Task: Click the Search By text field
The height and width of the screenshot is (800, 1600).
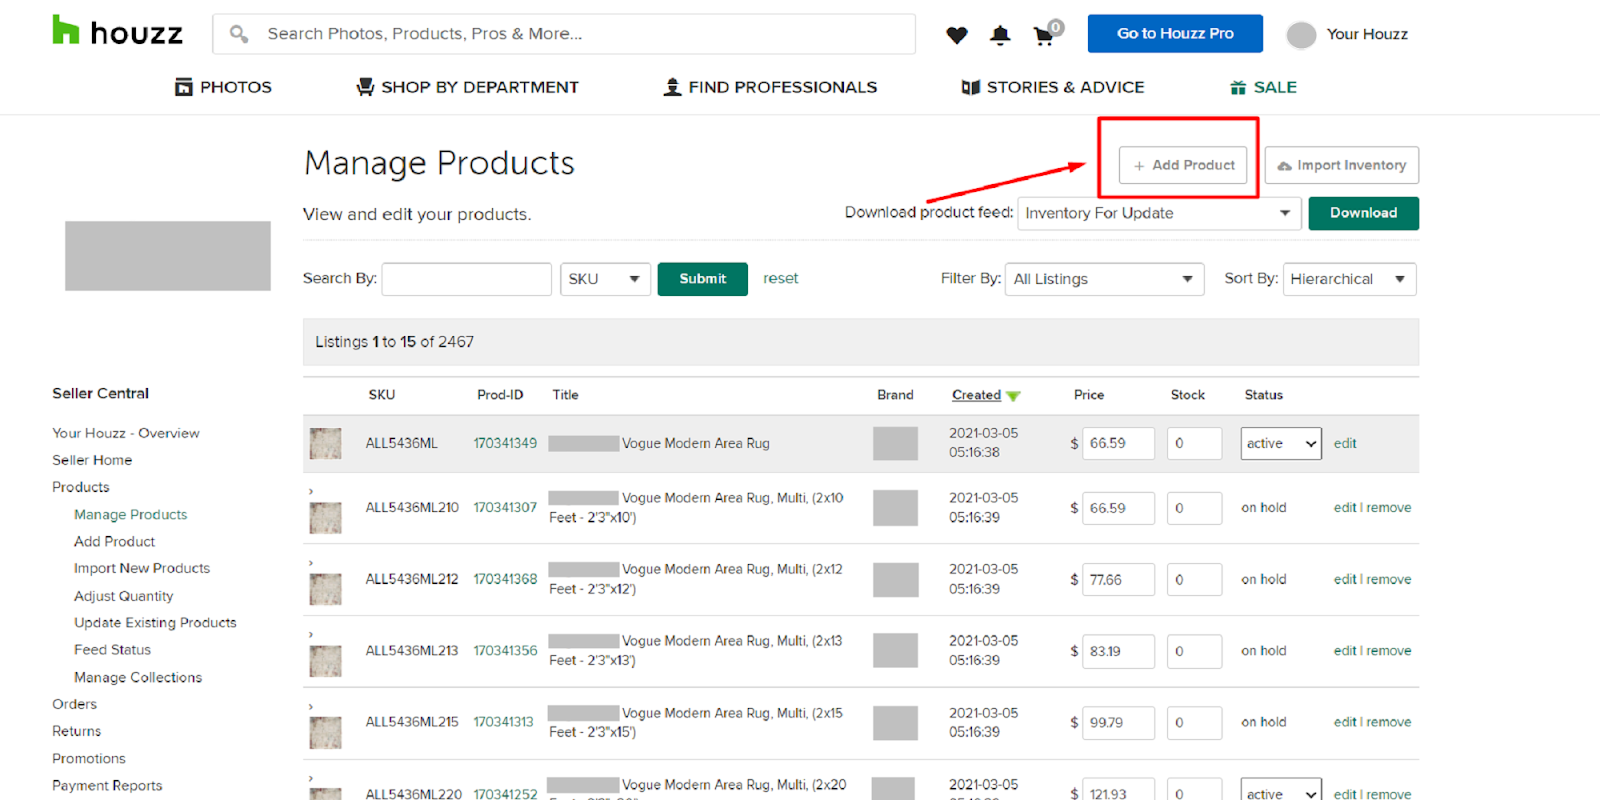Action: click(466, 279)
